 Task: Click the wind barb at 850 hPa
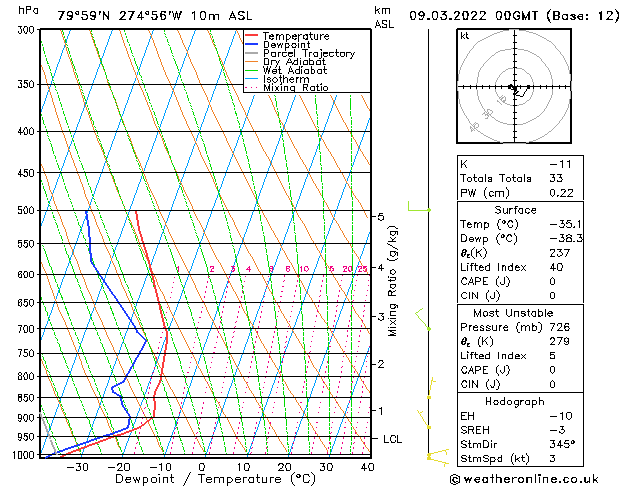point(431,388)
